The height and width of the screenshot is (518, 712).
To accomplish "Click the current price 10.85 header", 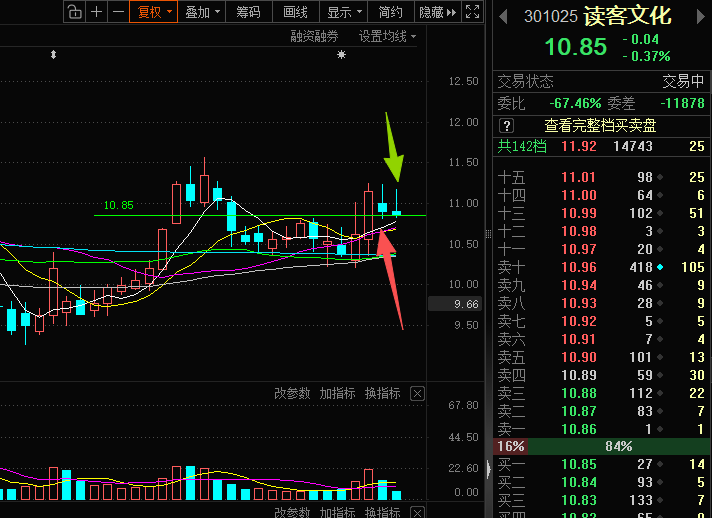I will tap(575, 47).
